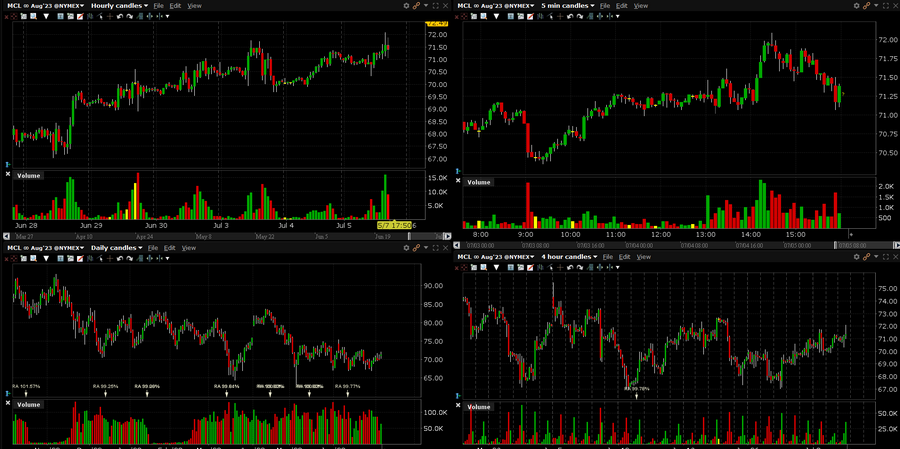Expand the 5 min candles interval dropdown

[566, 5]
